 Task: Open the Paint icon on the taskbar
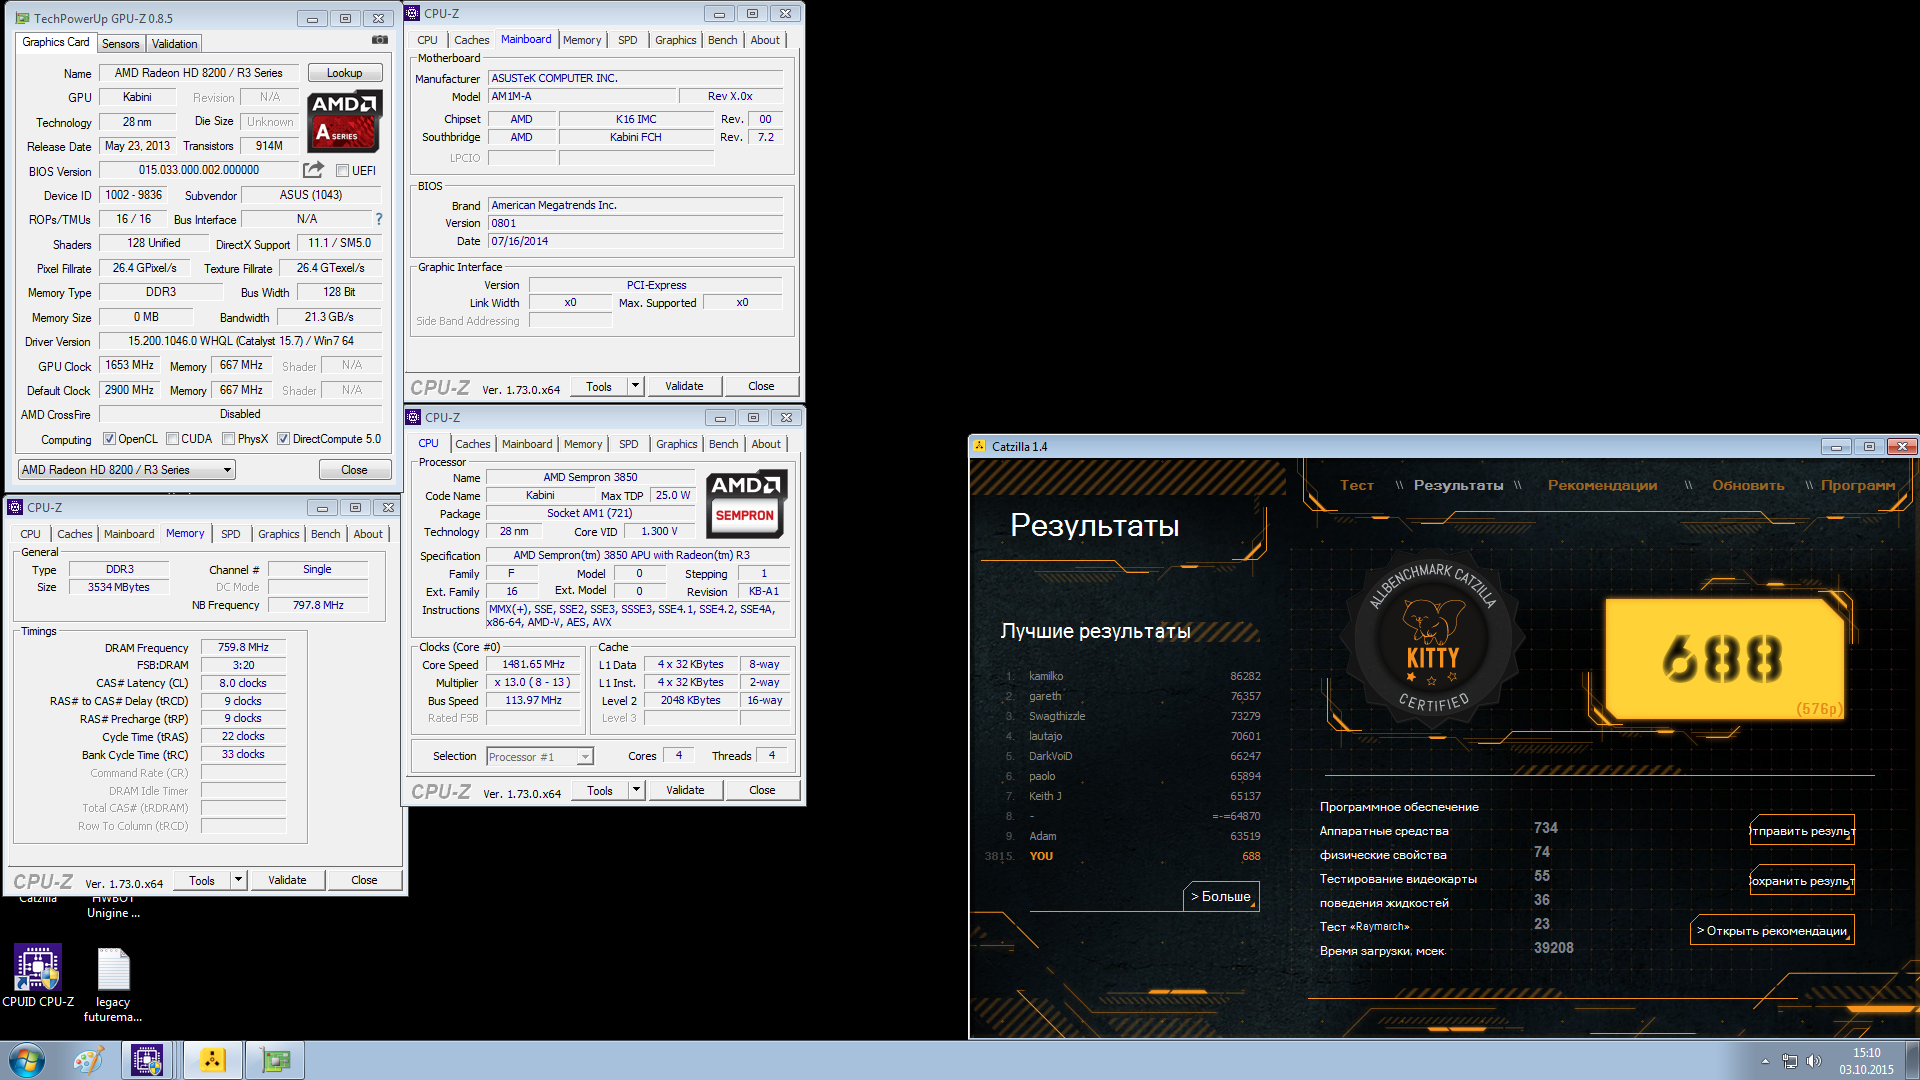[88, 1060]
